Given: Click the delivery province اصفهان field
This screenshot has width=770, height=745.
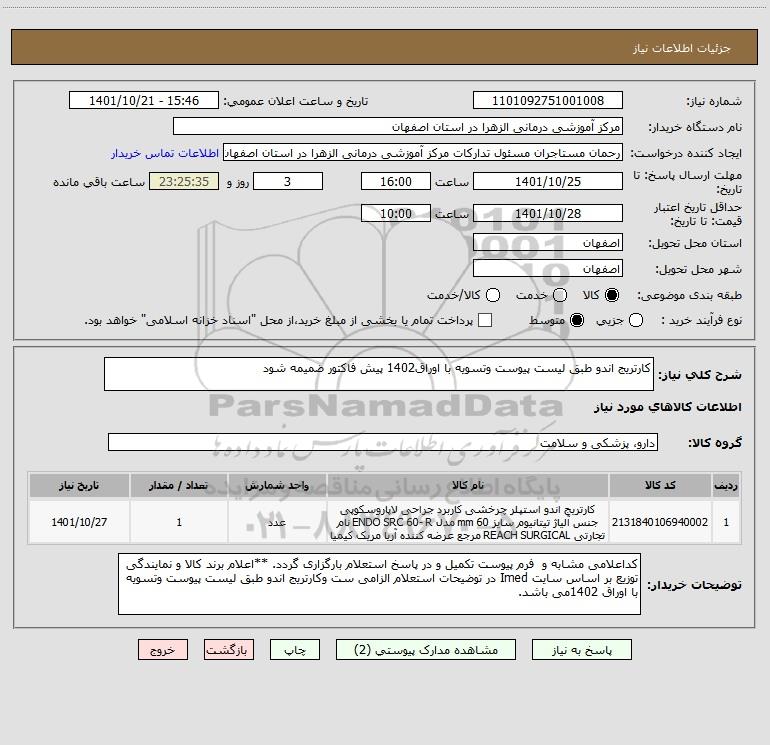Looking at the screenshot, I should click(548, 243).
